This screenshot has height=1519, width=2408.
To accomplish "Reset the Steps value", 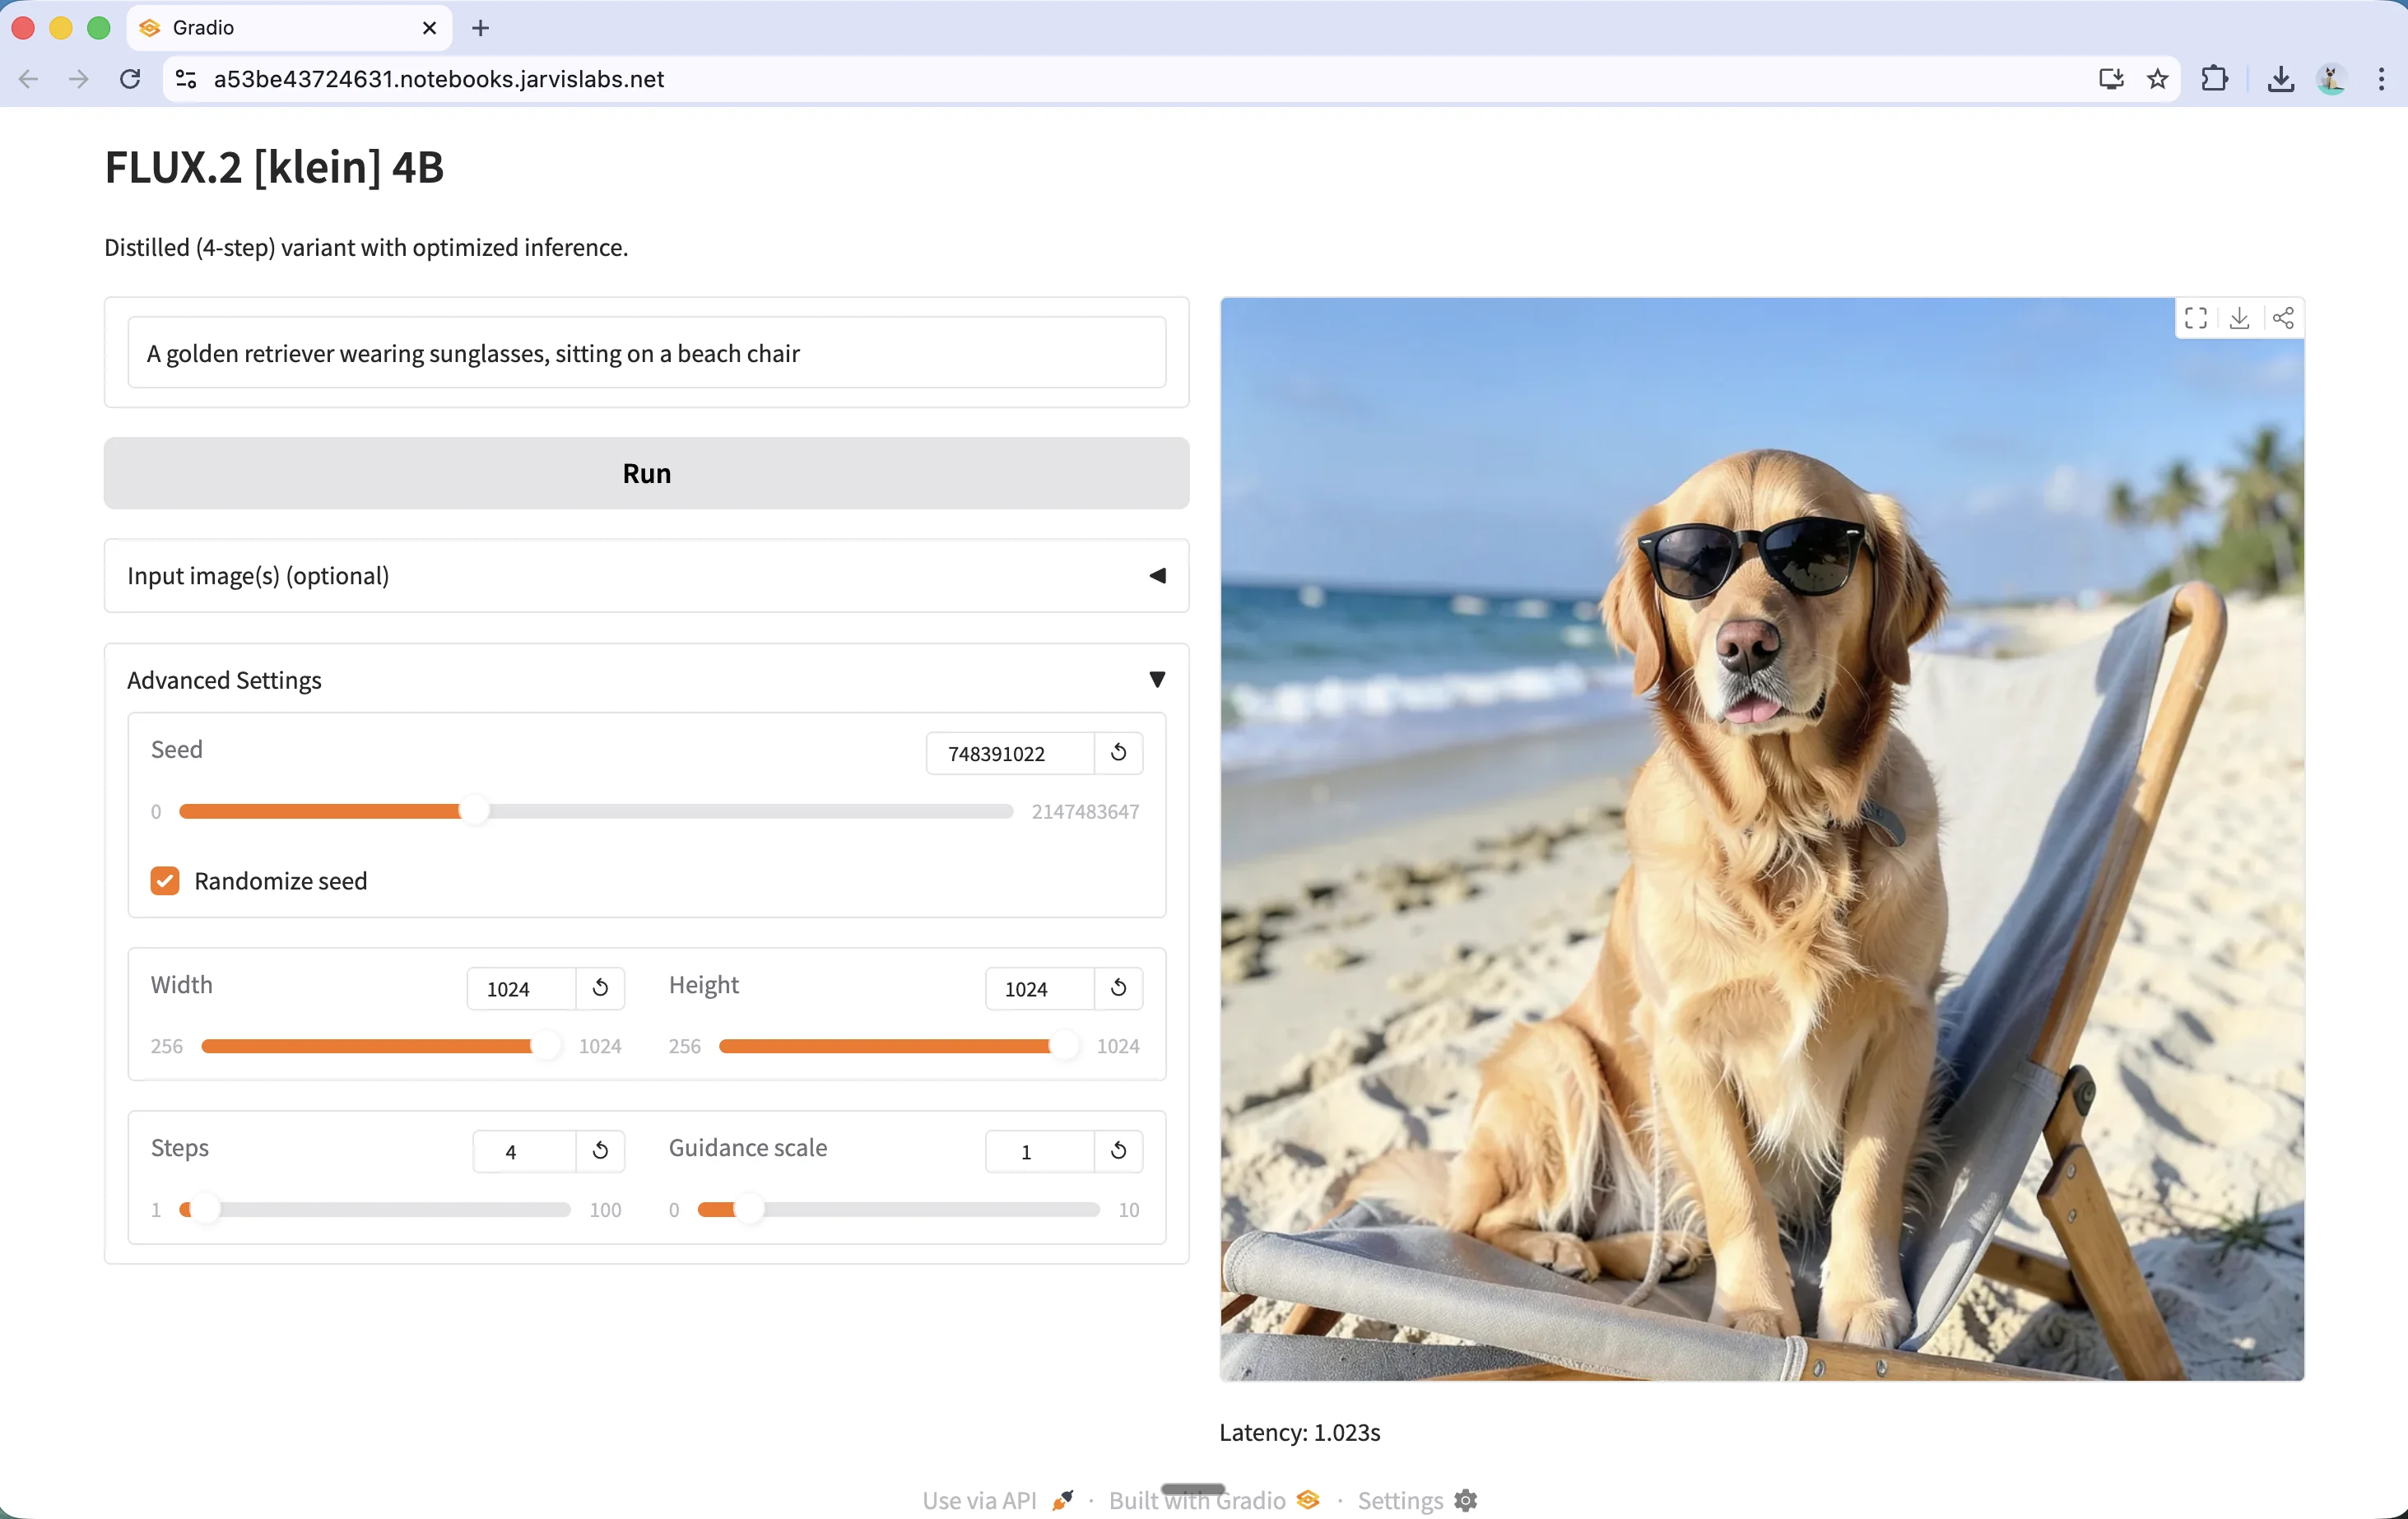I will (600, 1151).
